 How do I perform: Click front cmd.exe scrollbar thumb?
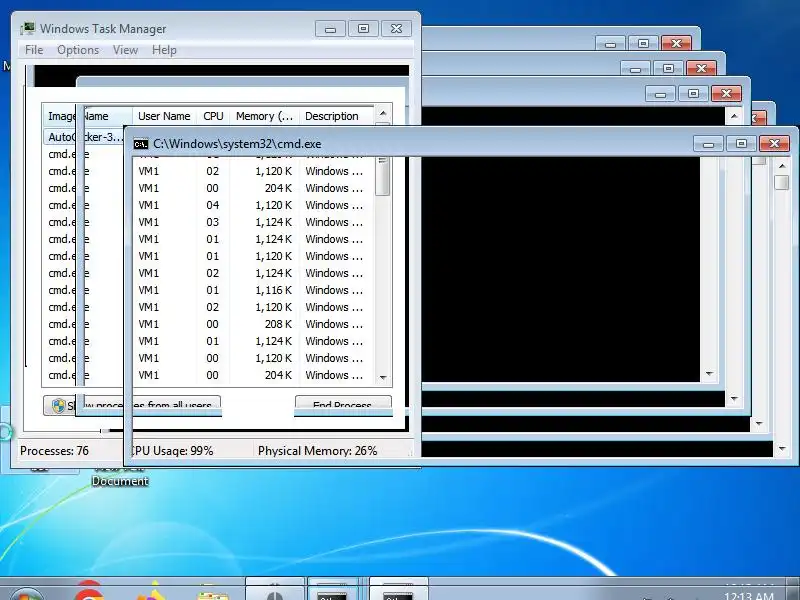(782, 182)
